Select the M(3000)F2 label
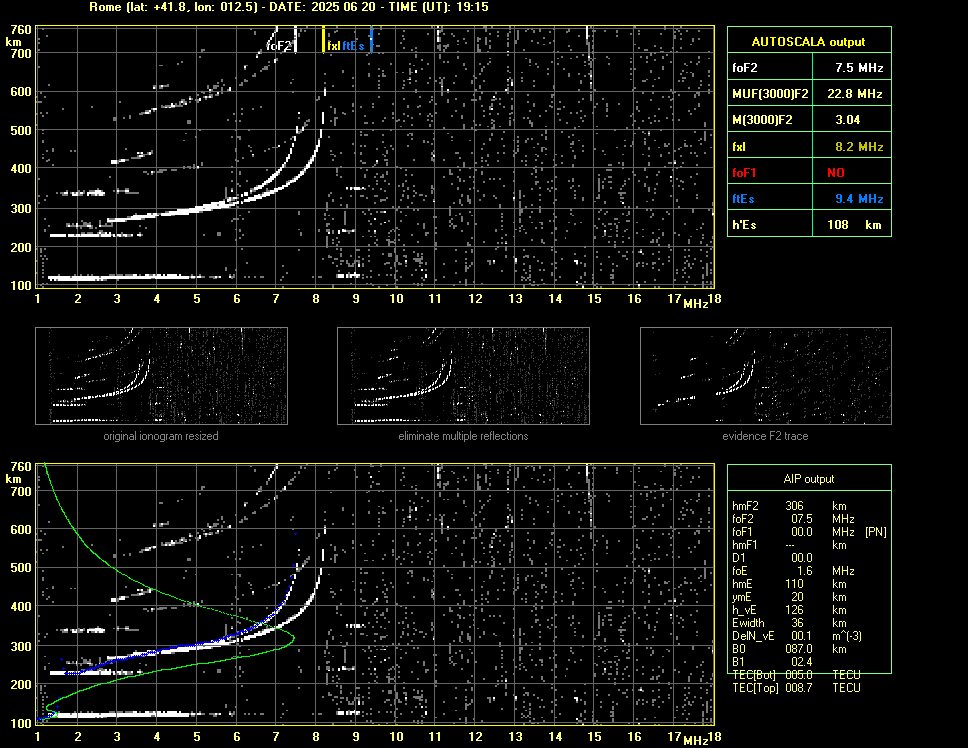The width and height of the screenshot is (968, 748). point(762,120)
